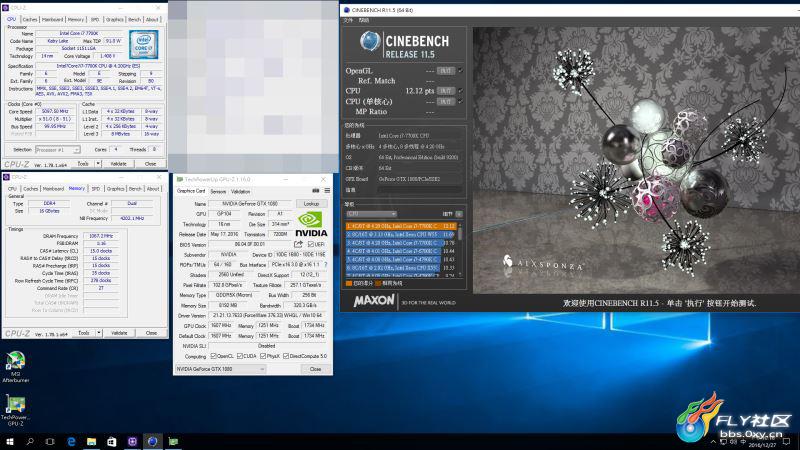The width and height of the screenshot is (800, 450).
Task: Open the Processor #1 selection dropdown
Action: pos(58,150)
